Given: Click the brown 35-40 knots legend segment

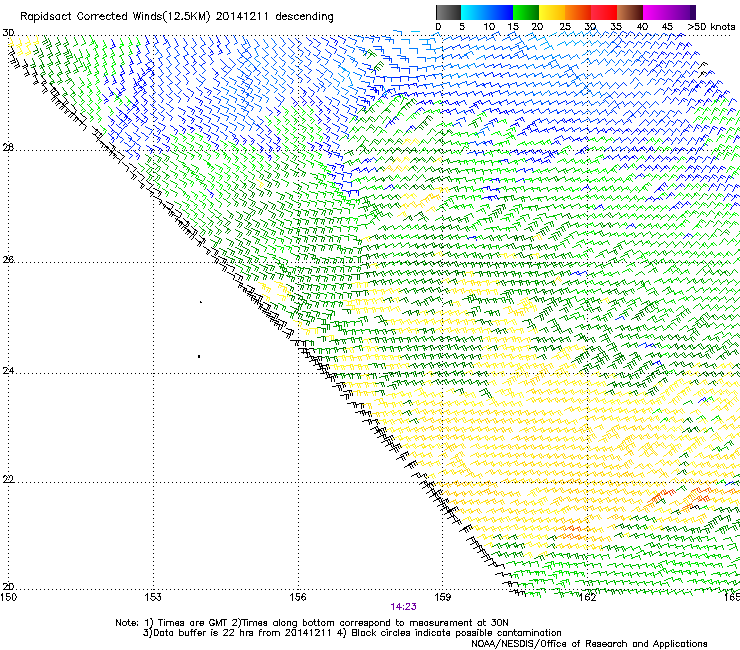Looking at the screenshot, I should (x=630, y=12).
